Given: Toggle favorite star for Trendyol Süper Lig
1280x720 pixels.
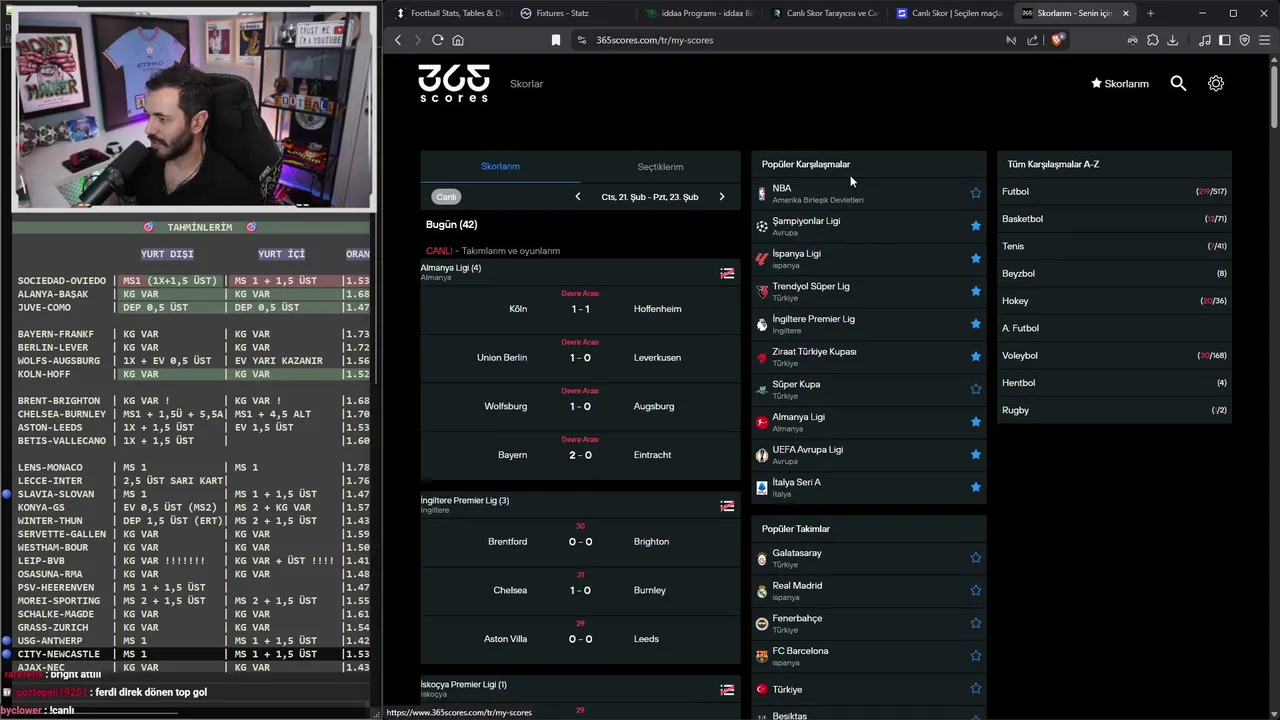Looking at the screenshot, I should 976,291.
